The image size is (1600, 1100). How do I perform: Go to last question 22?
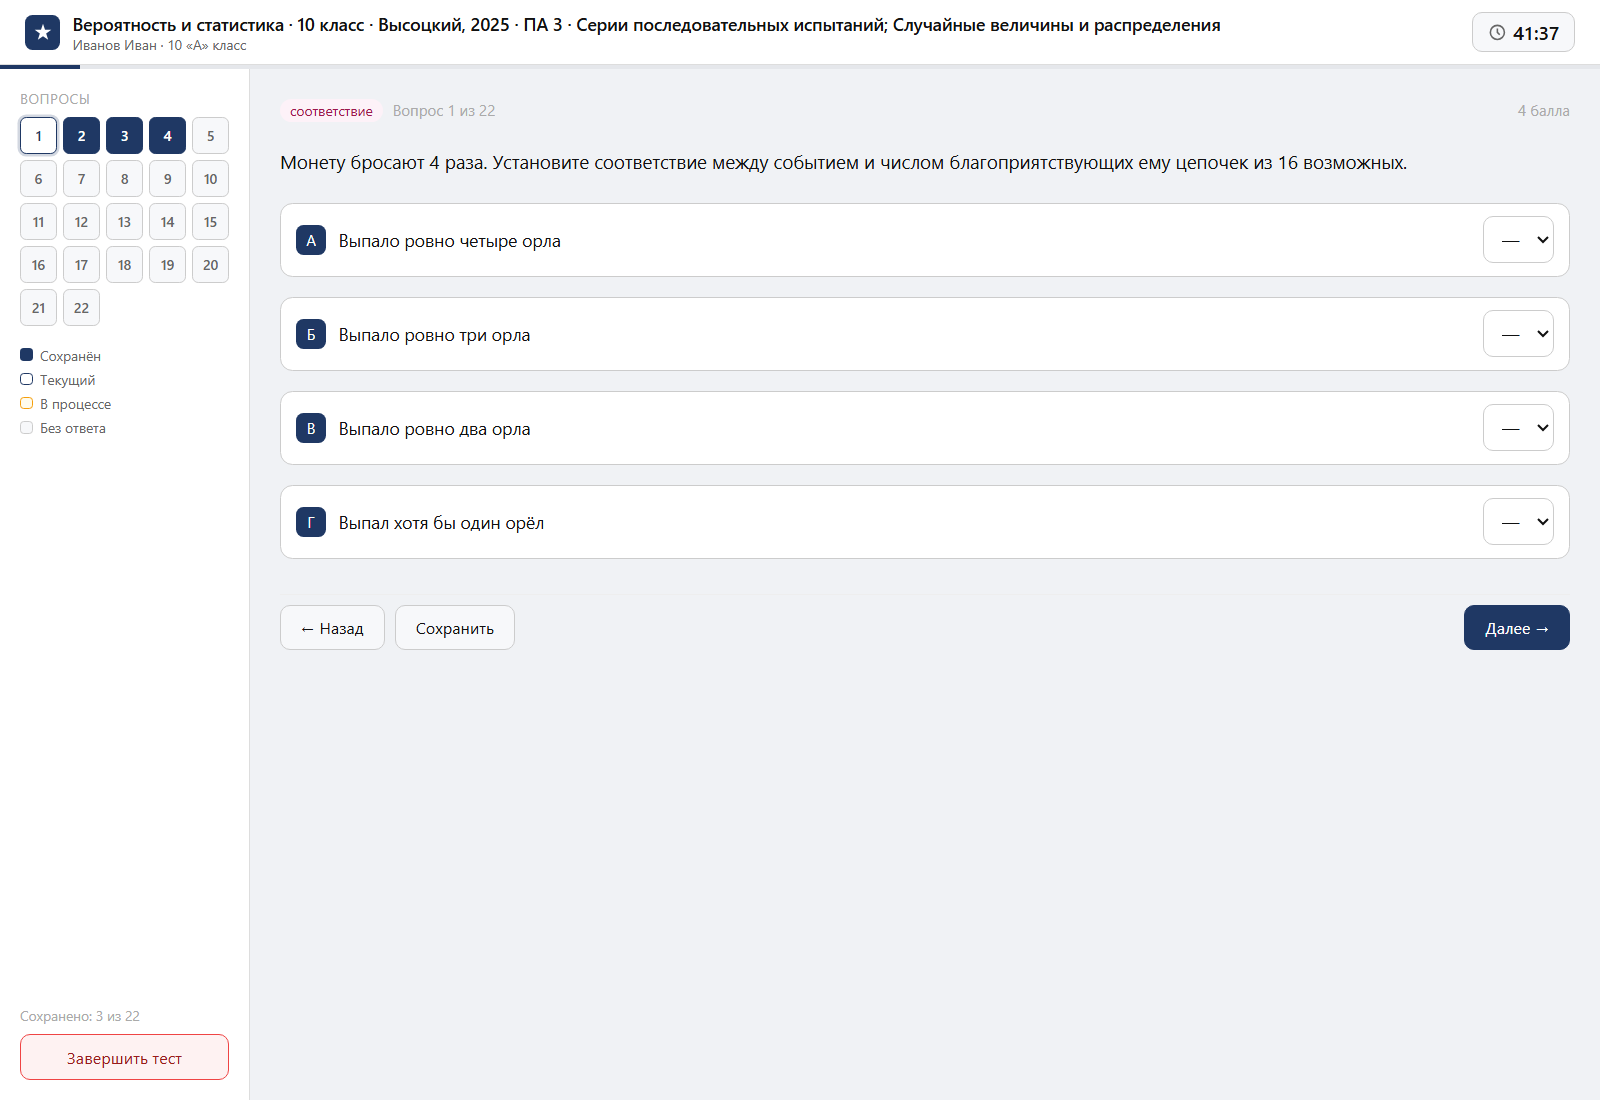tap(81, 308)
